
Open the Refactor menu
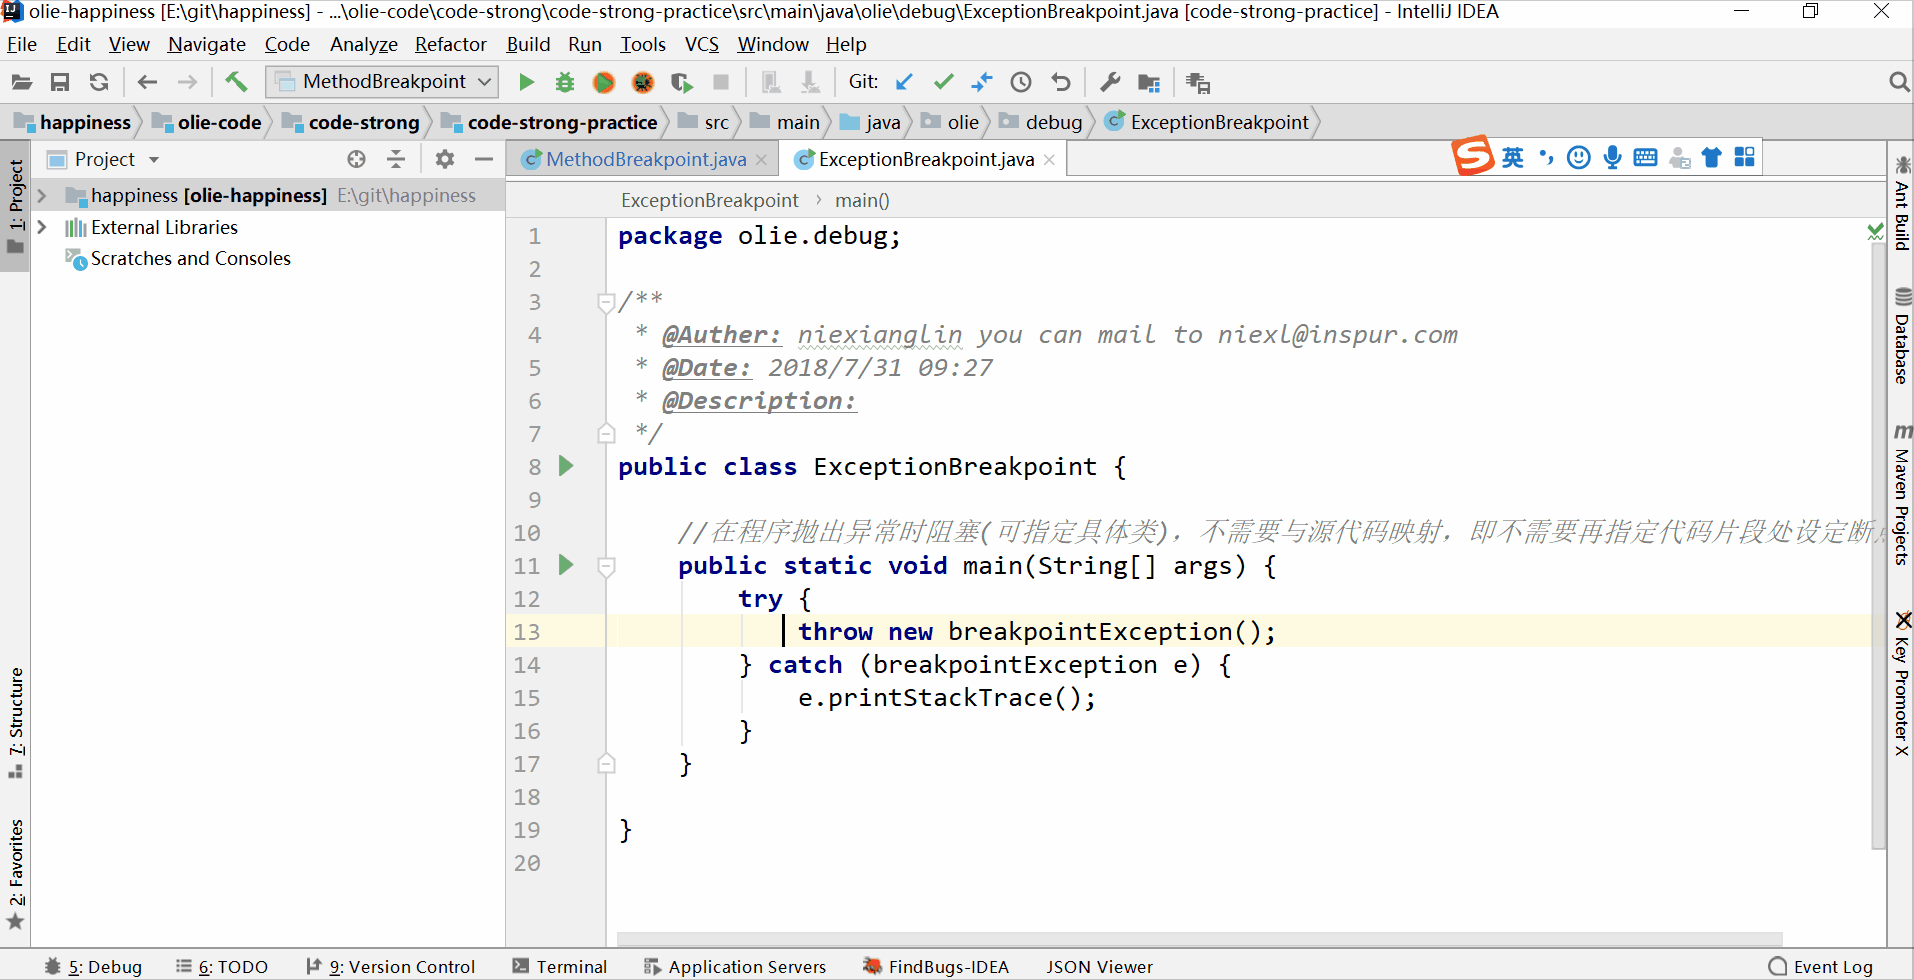coord(450,44)
